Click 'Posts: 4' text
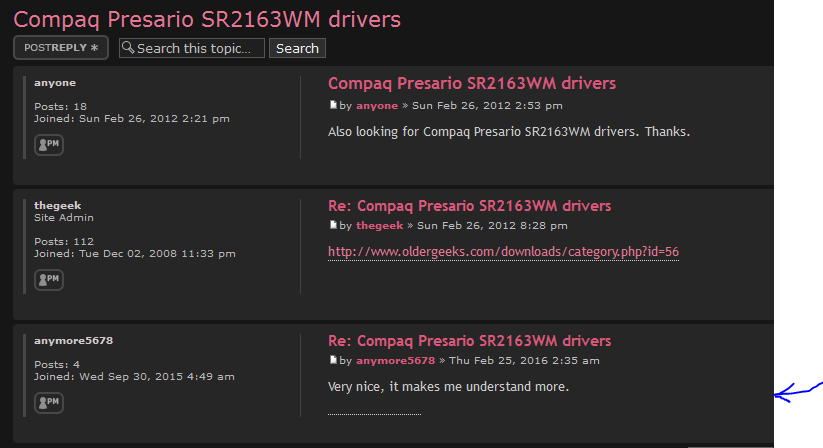The width and height of the screenshot is (823, 448). (x=57, y=364)
